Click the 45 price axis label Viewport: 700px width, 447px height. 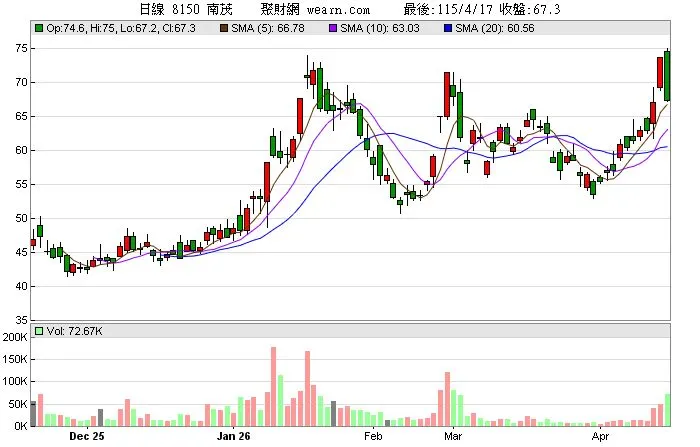click(21, 252)
